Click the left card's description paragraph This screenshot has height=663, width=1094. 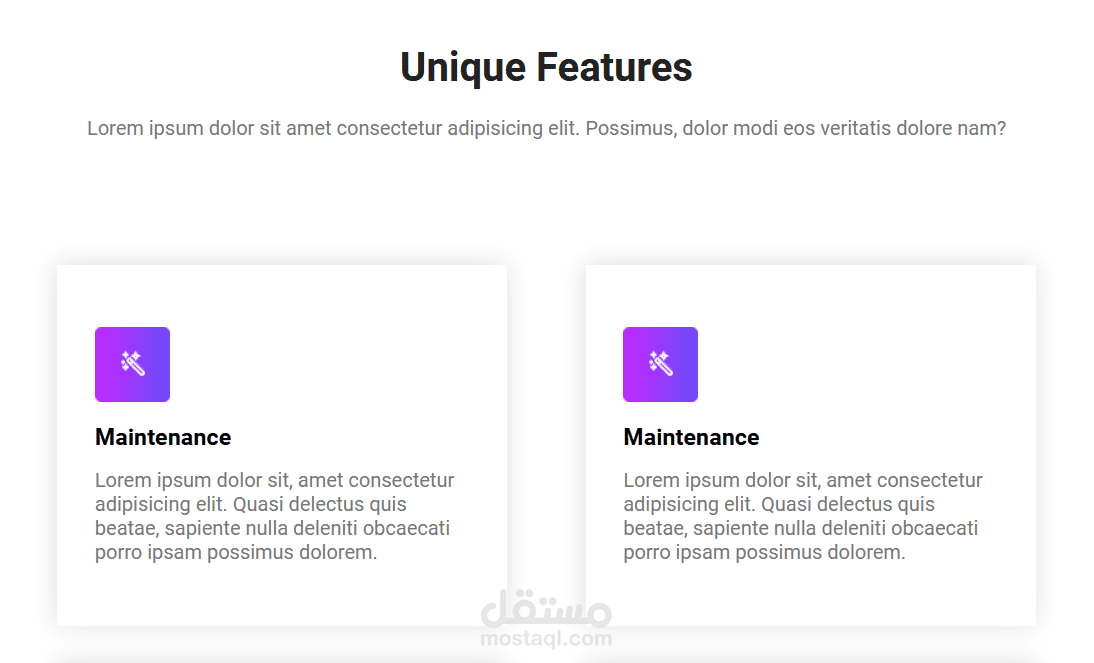pos(274,516)
